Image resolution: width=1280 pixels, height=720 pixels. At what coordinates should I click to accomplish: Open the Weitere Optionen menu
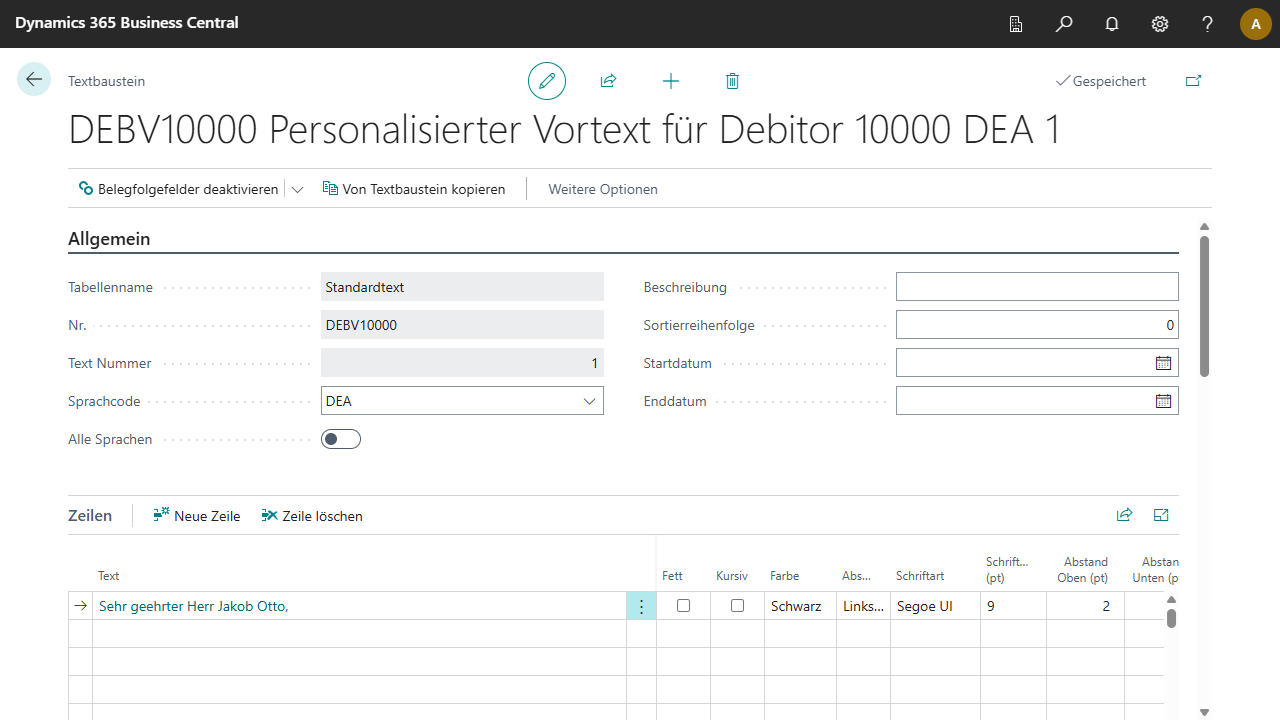tap(603, 189)
